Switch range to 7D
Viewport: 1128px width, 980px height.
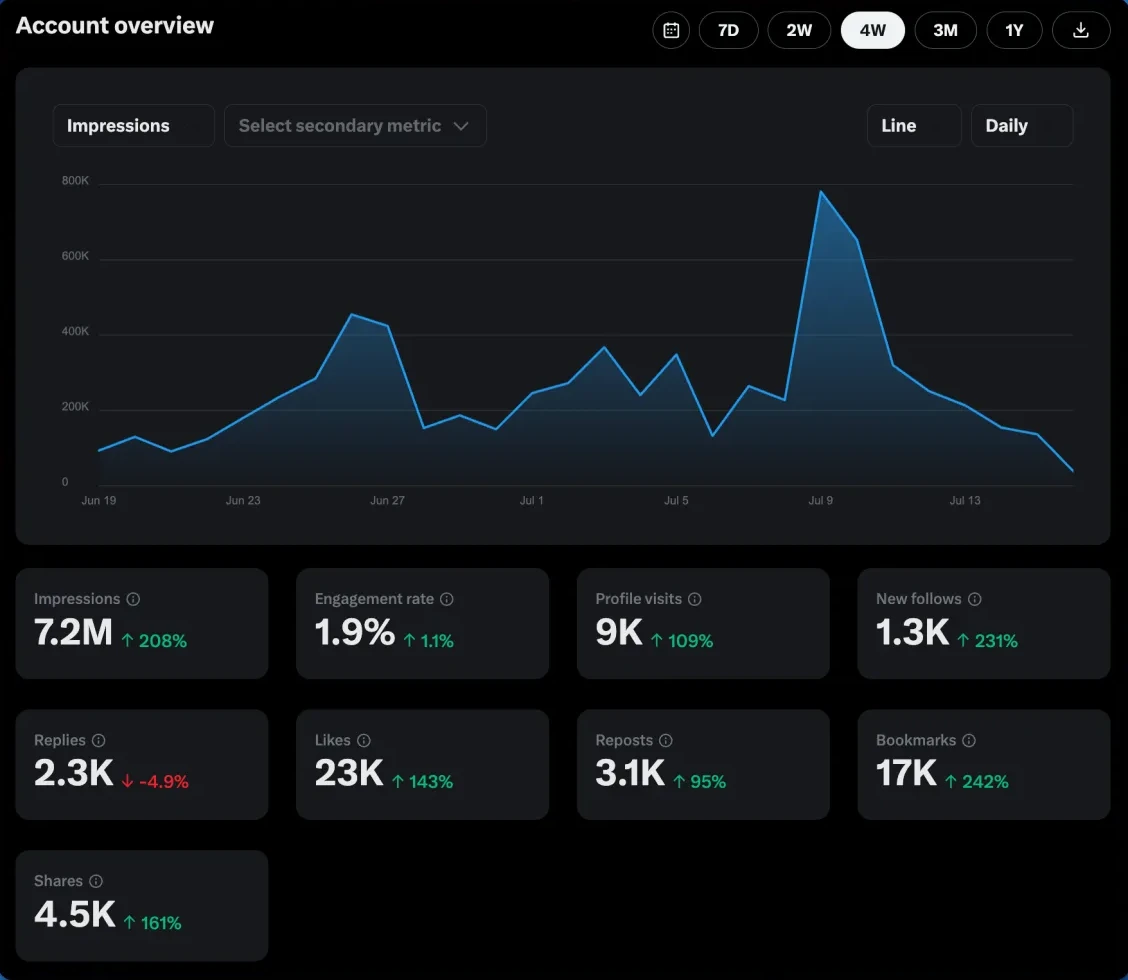pos(728,30)
